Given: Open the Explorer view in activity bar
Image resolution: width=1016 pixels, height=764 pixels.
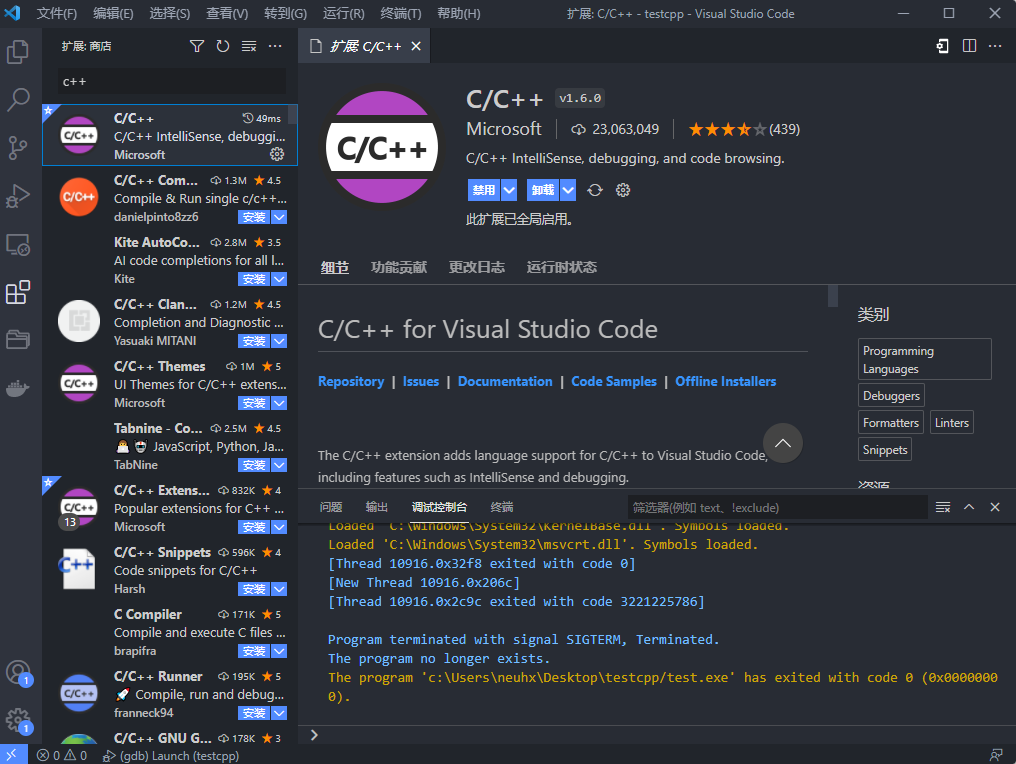Looking at the screenshot, I should click(17, 52).
